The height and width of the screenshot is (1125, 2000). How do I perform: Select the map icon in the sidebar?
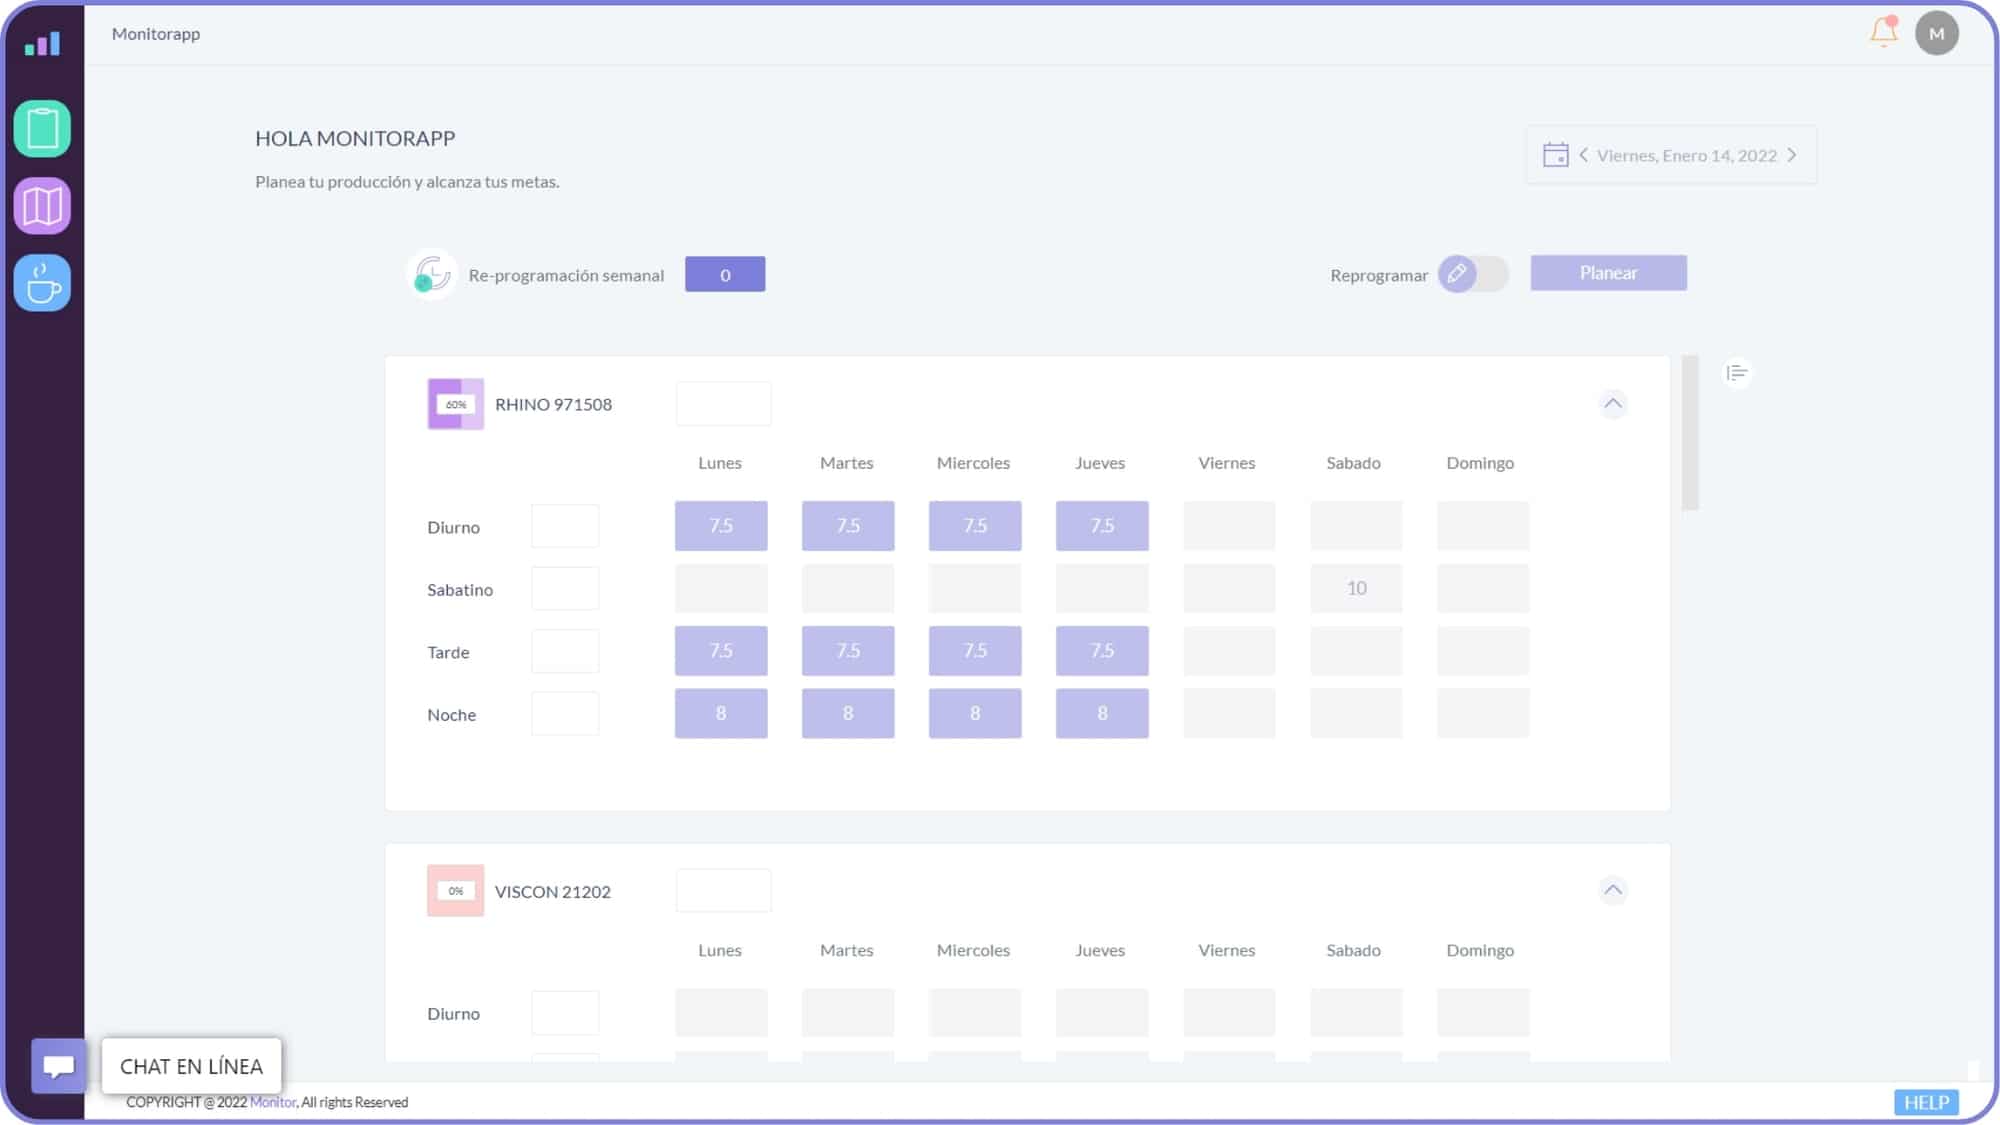[42, 205]
